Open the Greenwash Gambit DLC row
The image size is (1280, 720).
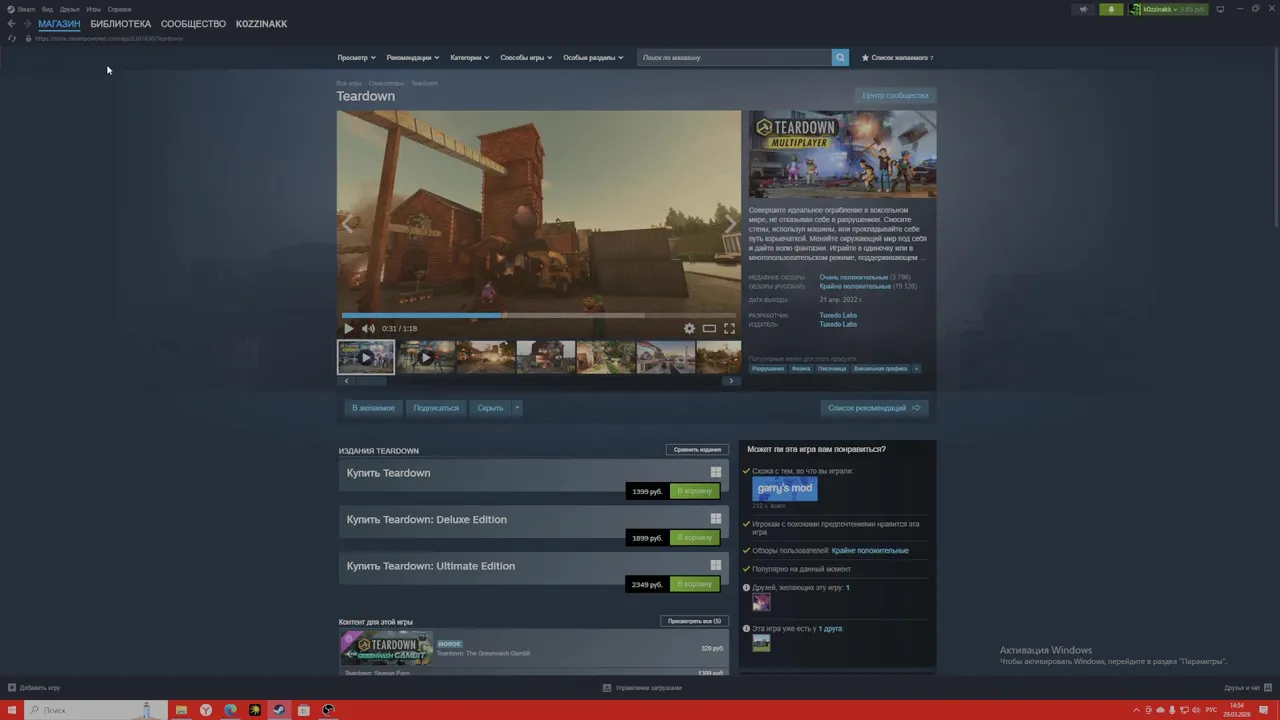534,648
